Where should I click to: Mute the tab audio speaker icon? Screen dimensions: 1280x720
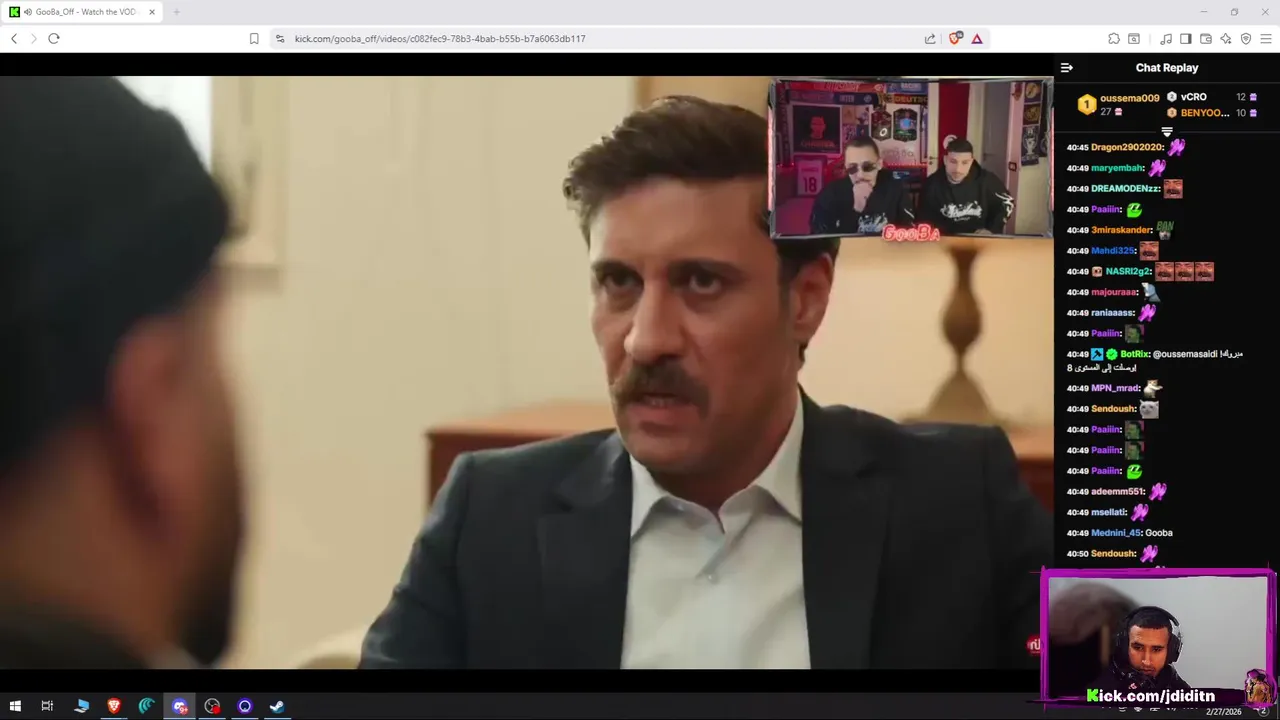pos(29,12)
